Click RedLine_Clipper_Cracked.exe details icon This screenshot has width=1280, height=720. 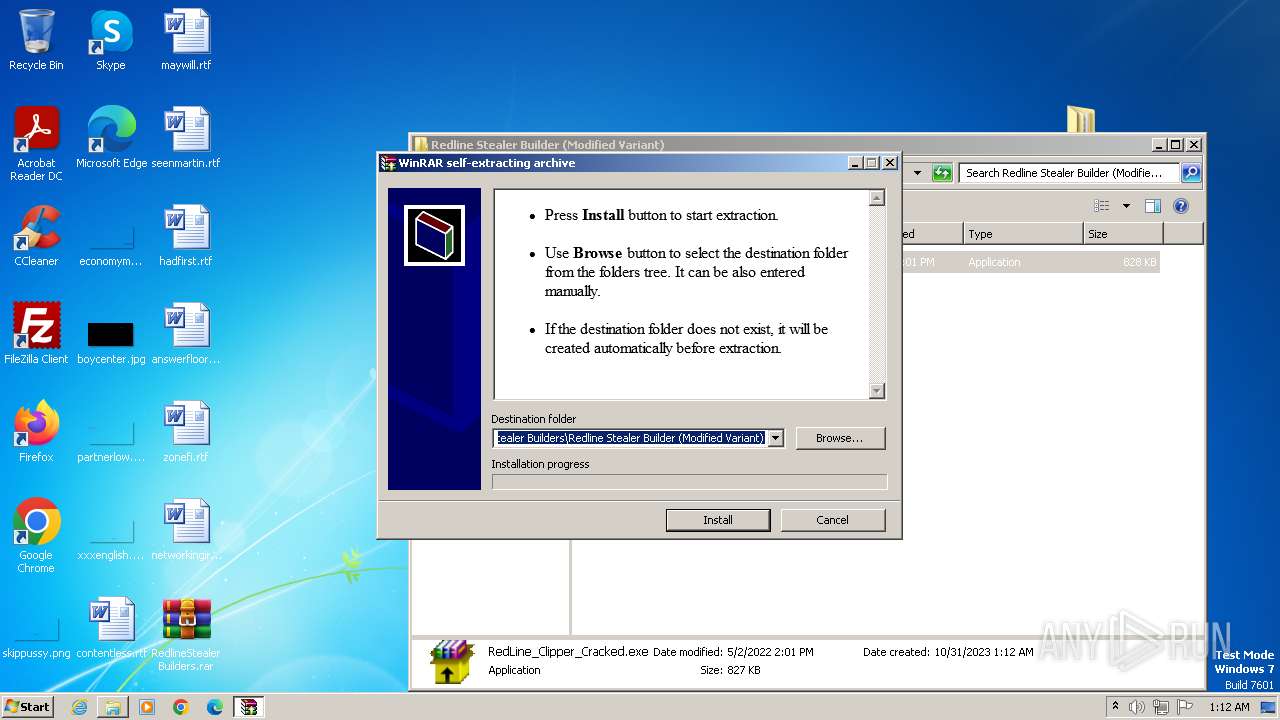(x=451, y=661)
